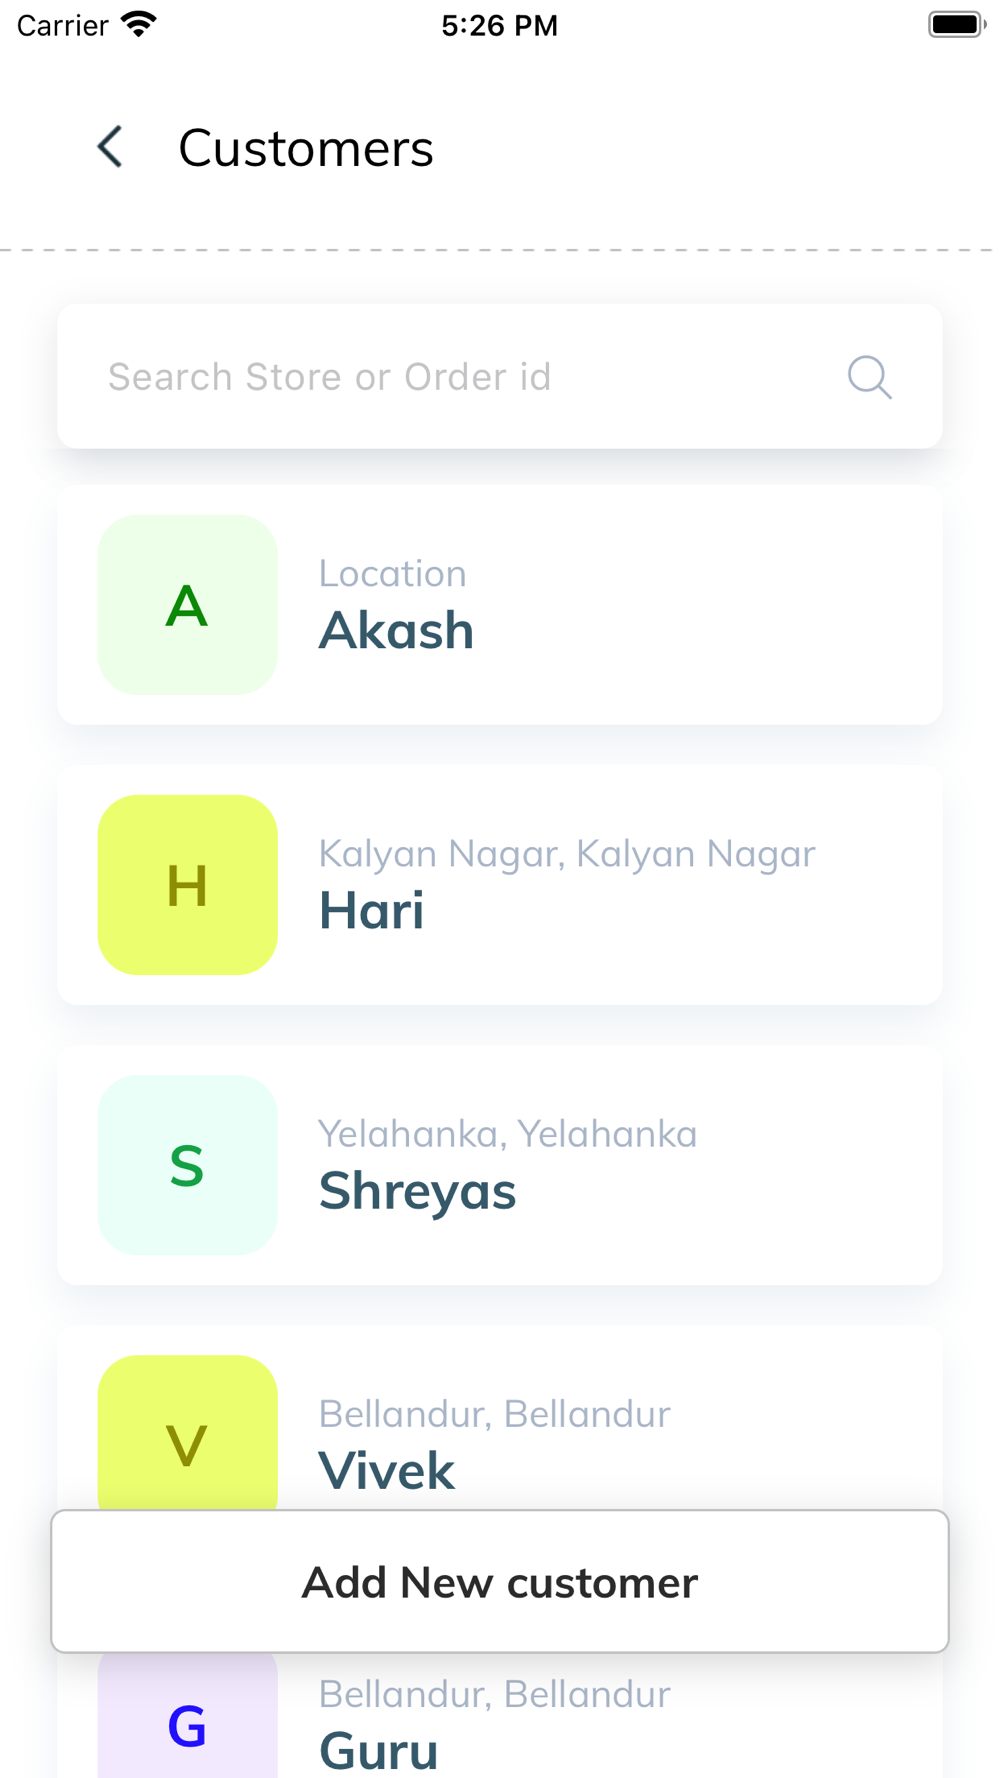Tap the yellow V avatar for Vivek
The width and height of the screenshot is (1000, 1778).
pyautogui.click(x=187, y=1432)
